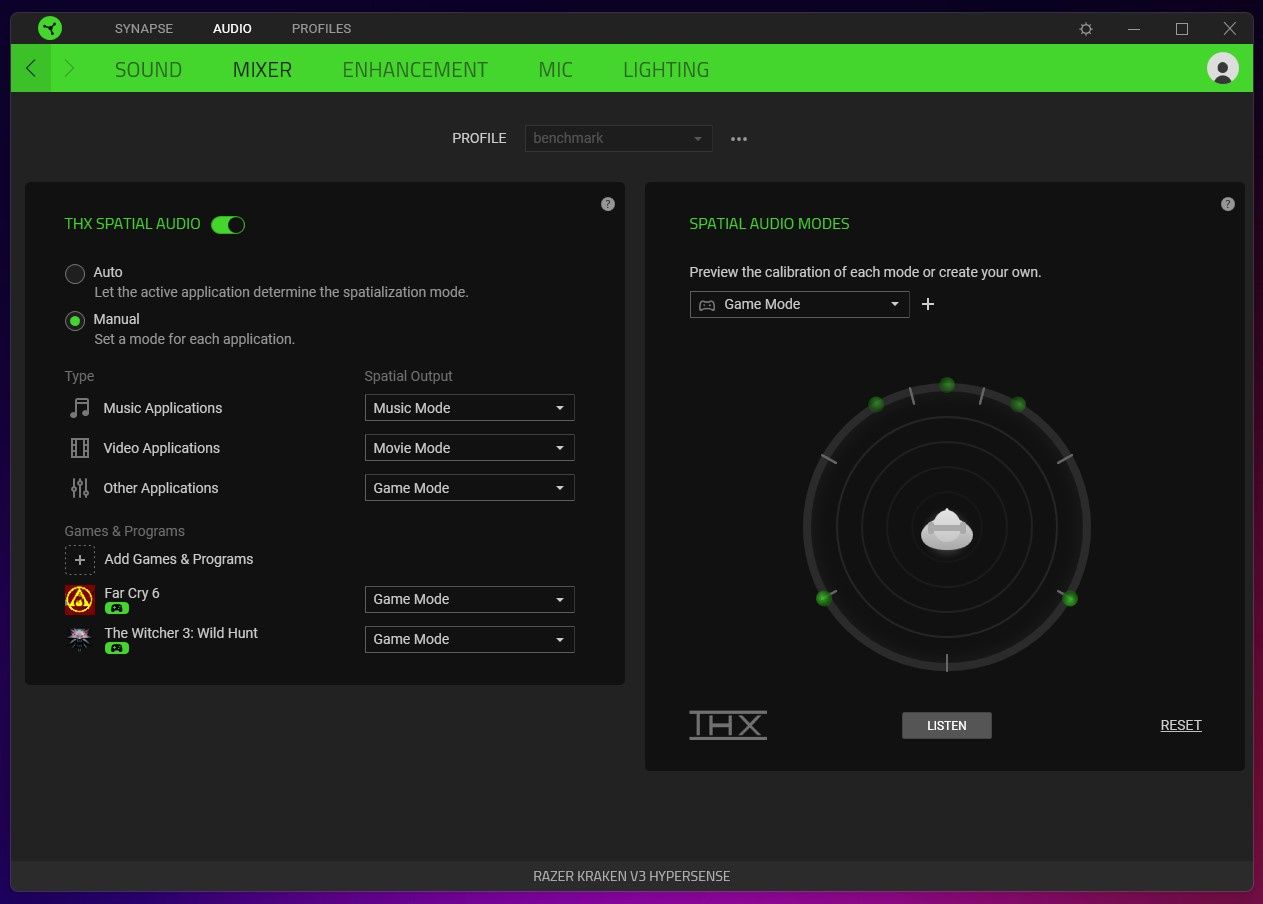
Task: Open the Profile benchmark dropdown
Action: (619, 138)
